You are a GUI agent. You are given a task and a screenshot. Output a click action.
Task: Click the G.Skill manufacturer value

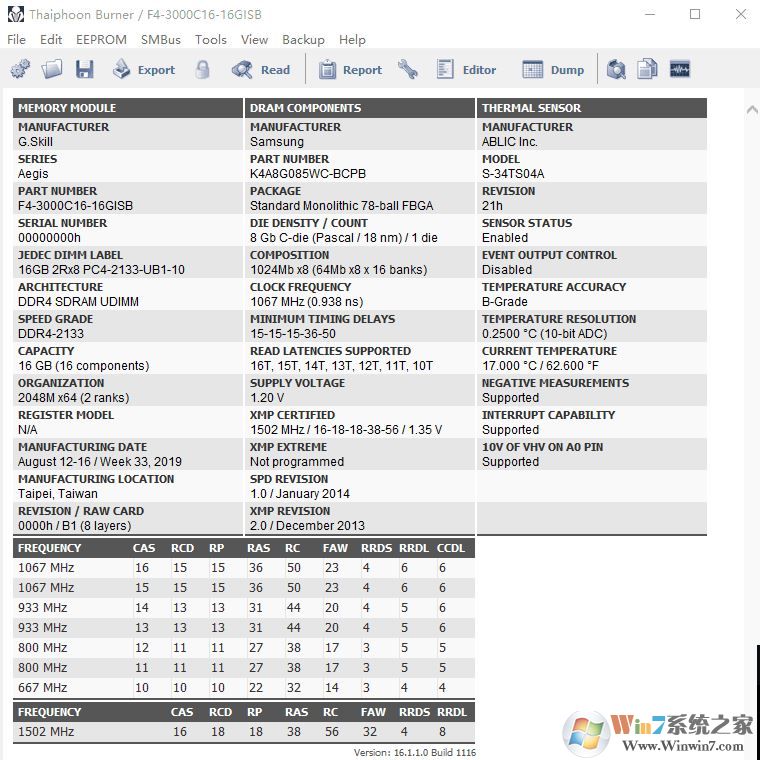pyautogui.click(x=35, y=142)
